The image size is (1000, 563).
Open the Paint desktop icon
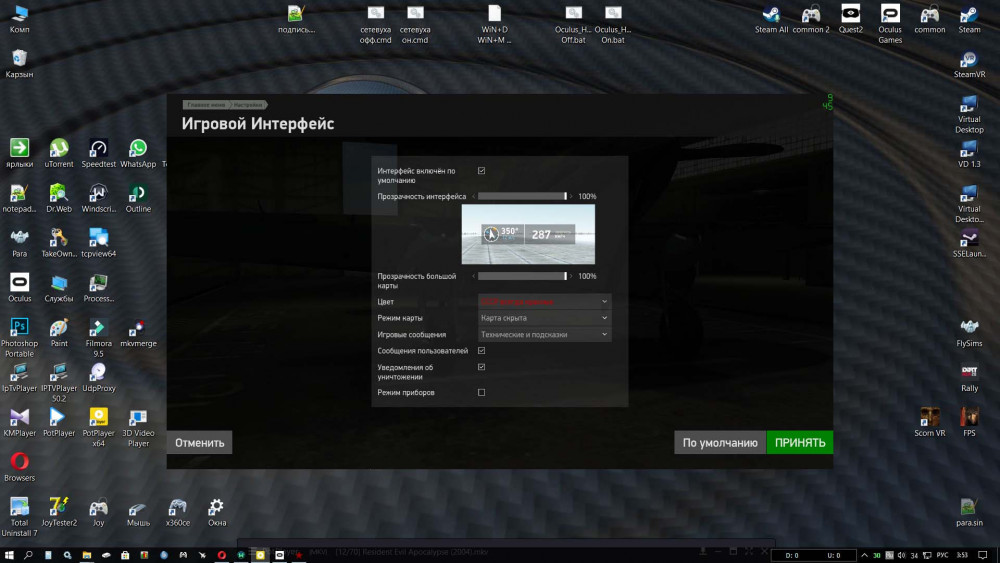coord(59,332)
